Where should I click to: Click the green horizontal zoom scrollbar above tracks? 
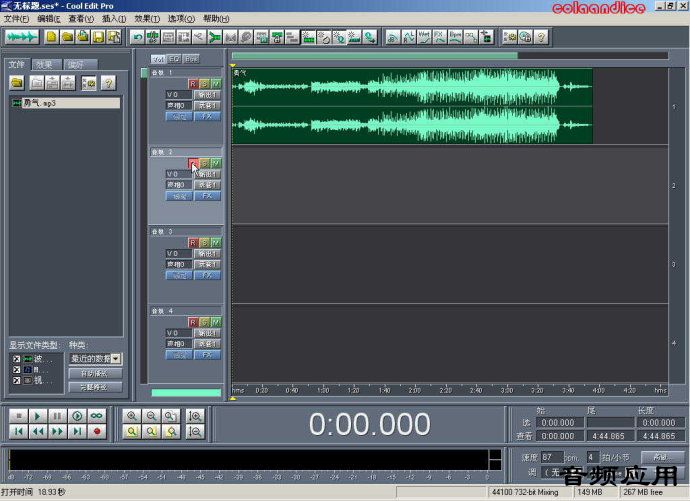click(x=374, y=56)
